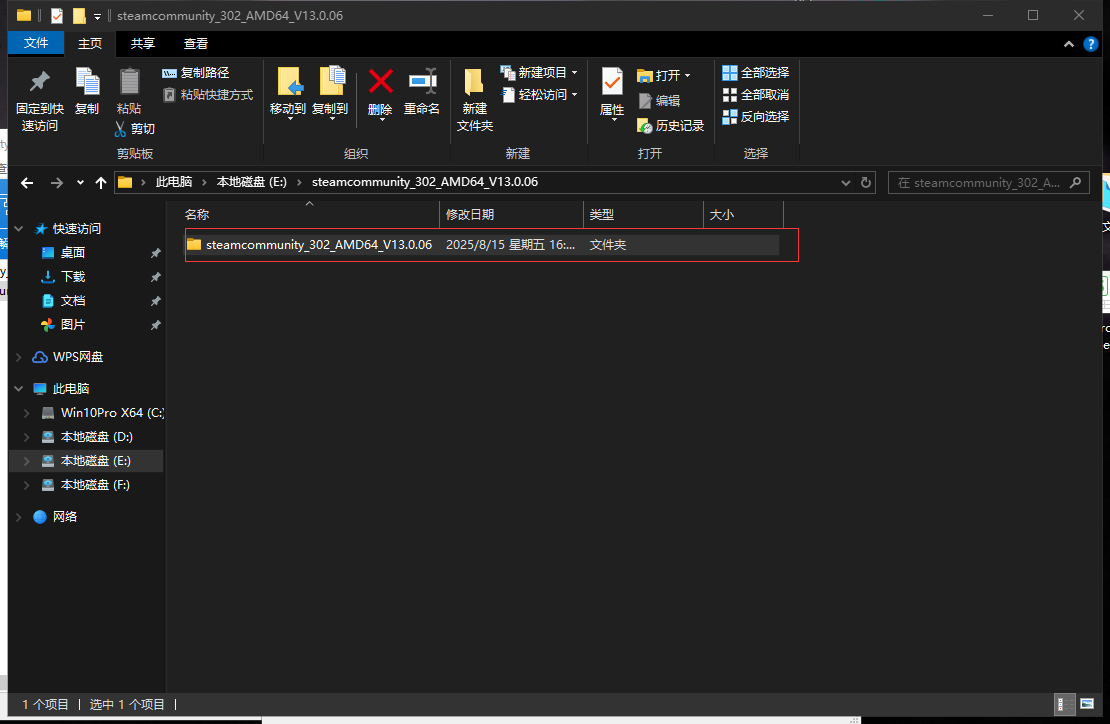Switch to thumbnail view in status bar
Viewport: 1110px width, 724px height.
click(x=1086, y=704)
